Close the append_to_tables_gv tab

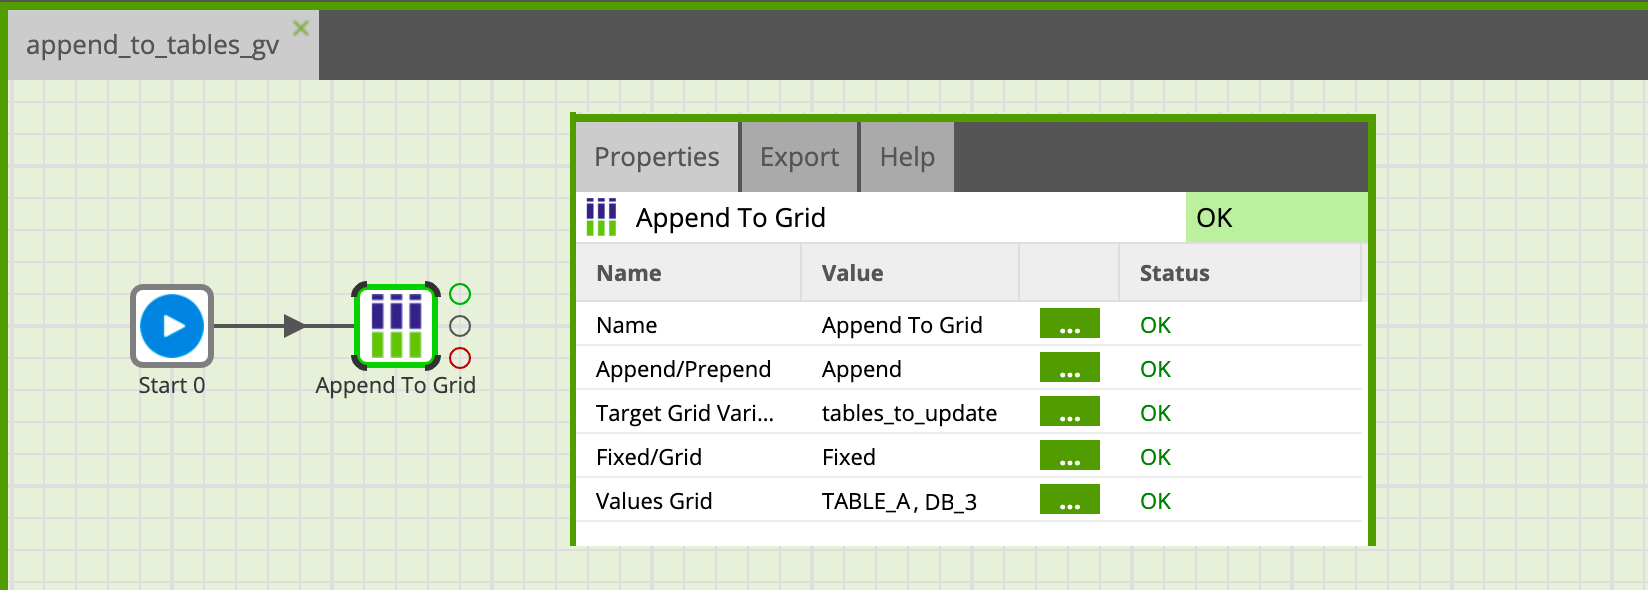pos(300,29)
